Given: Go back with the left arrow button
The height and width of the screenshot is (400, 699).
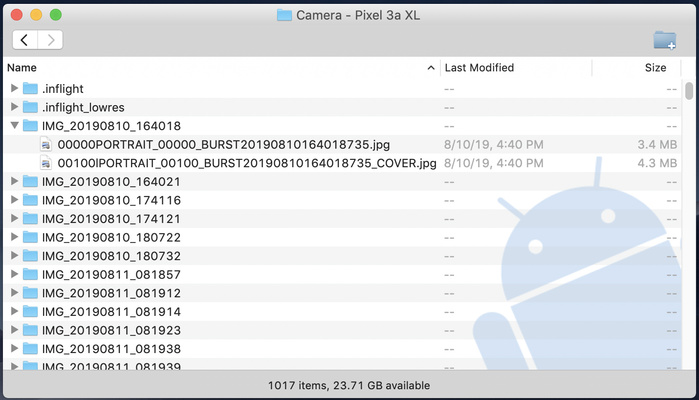Looking at the screenshot, I should pos(25,40).
